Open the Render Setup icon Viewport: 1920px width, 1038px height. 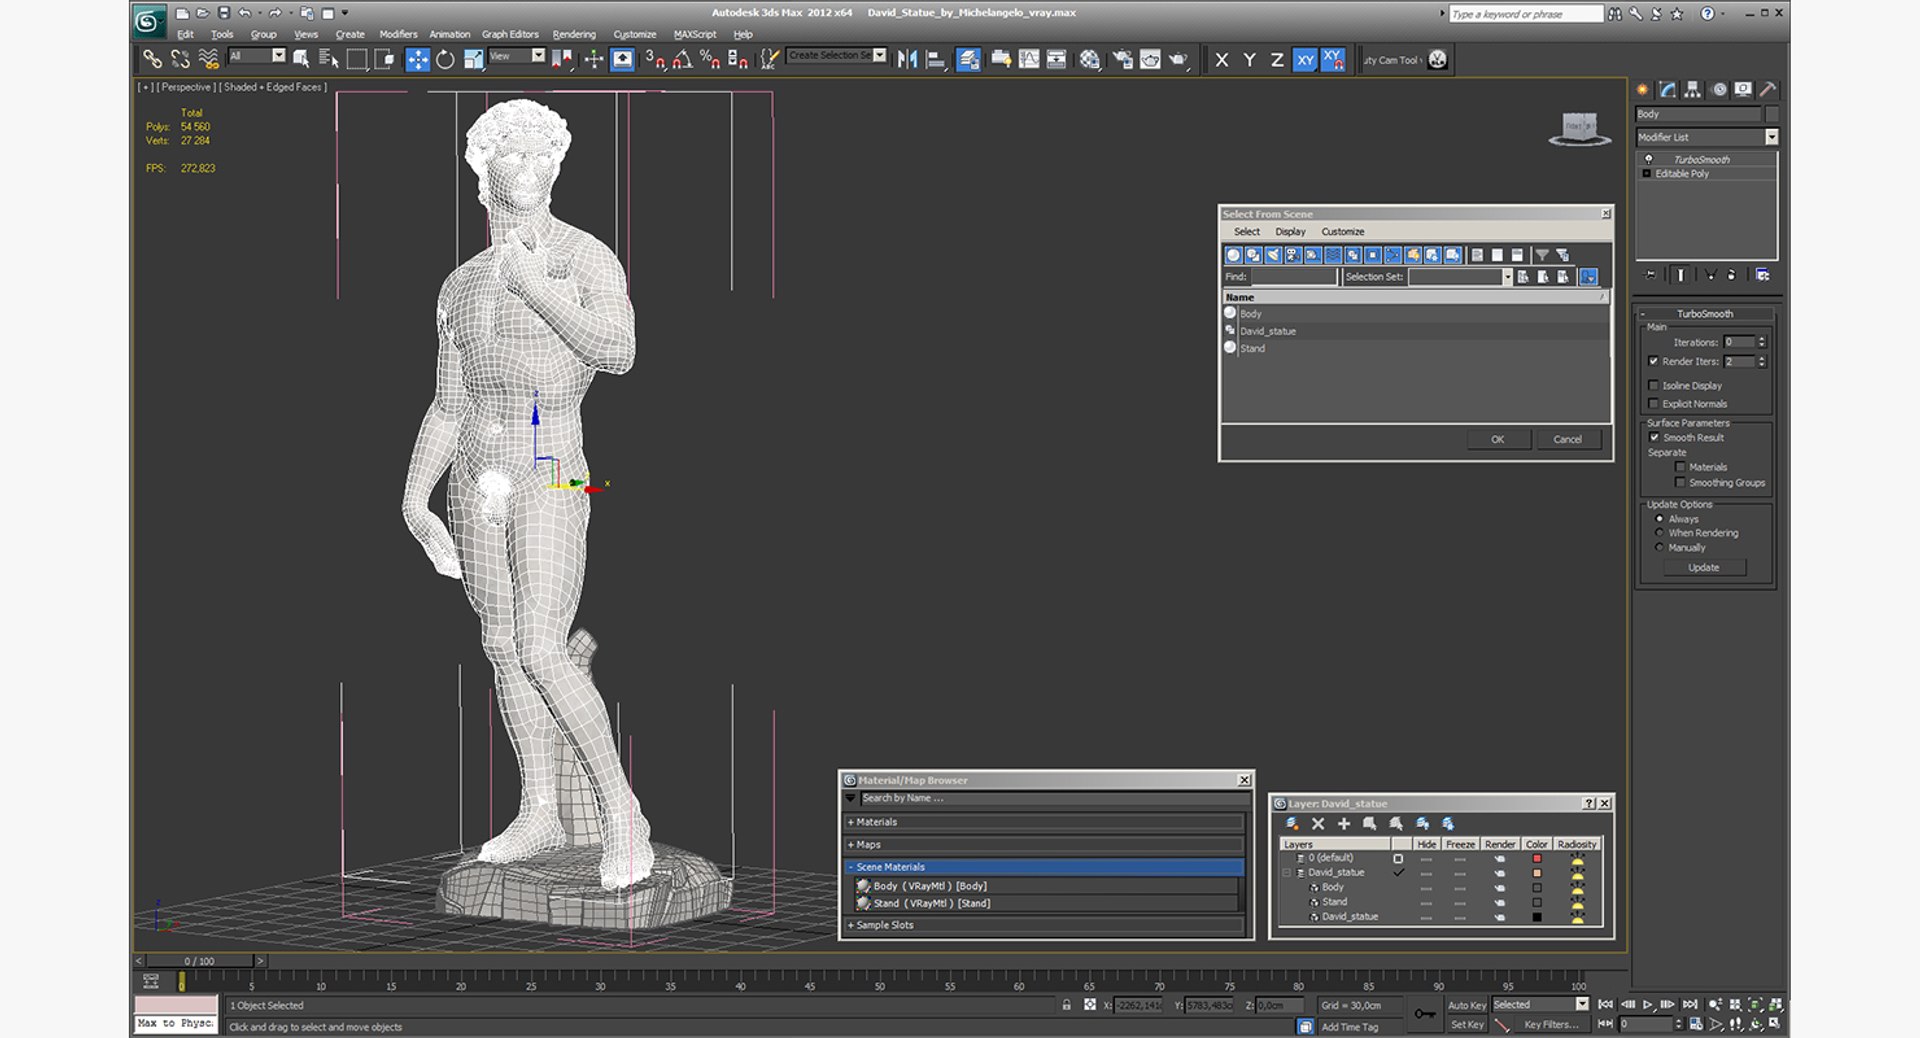click(x=1122, y=60)
